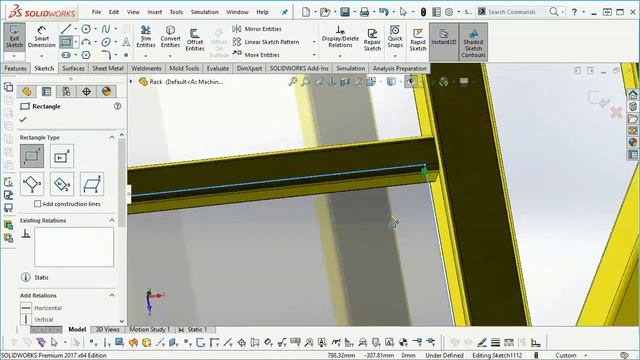Collapse the Add Relations section

click(112, 295)
